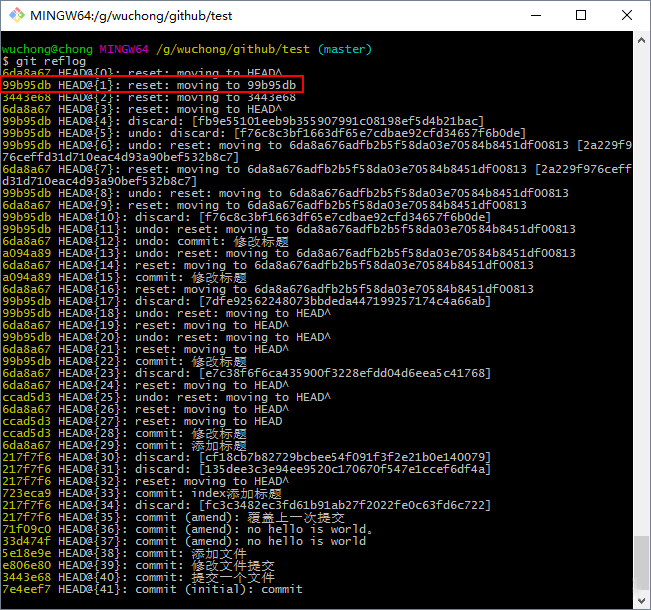
Task: Maximize the MINGW64 terminal window
Action: click(x=581, y=16)
